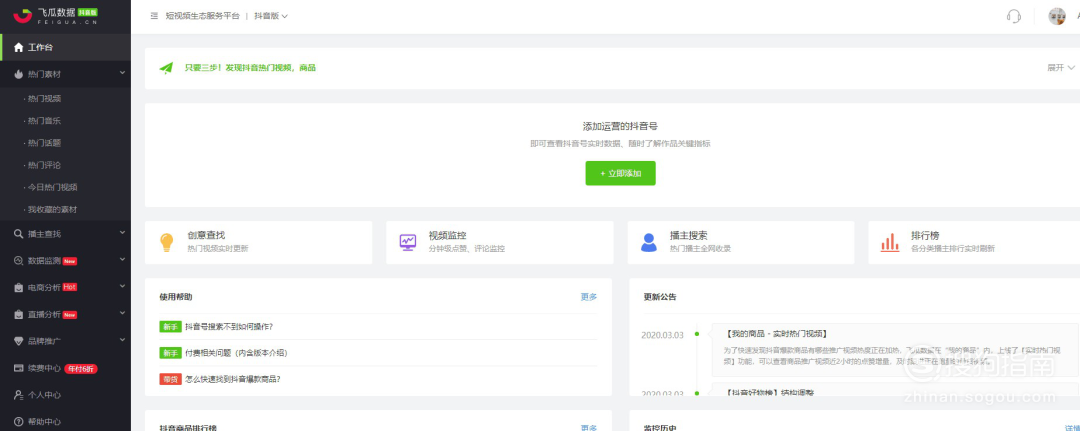1080x431 pixels.
Task: Click the purple monitor 视频监控 icon
Action: point(408,242)
